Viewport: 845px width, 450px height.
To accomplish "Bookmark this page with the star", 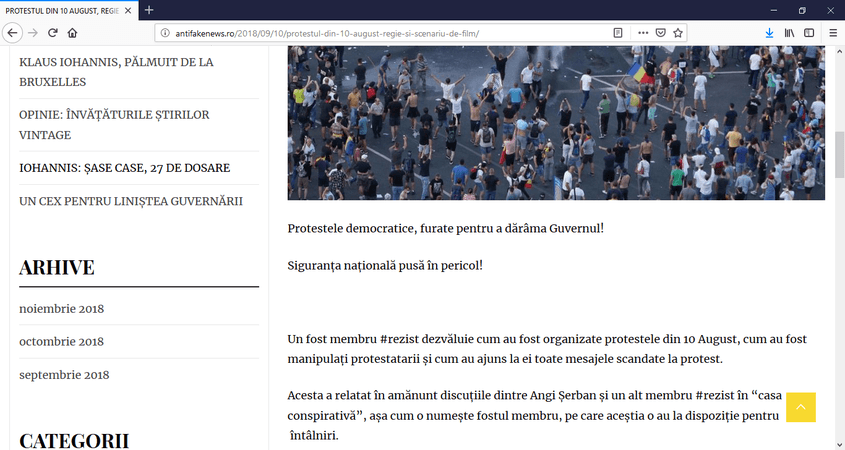I will (678, 33).
